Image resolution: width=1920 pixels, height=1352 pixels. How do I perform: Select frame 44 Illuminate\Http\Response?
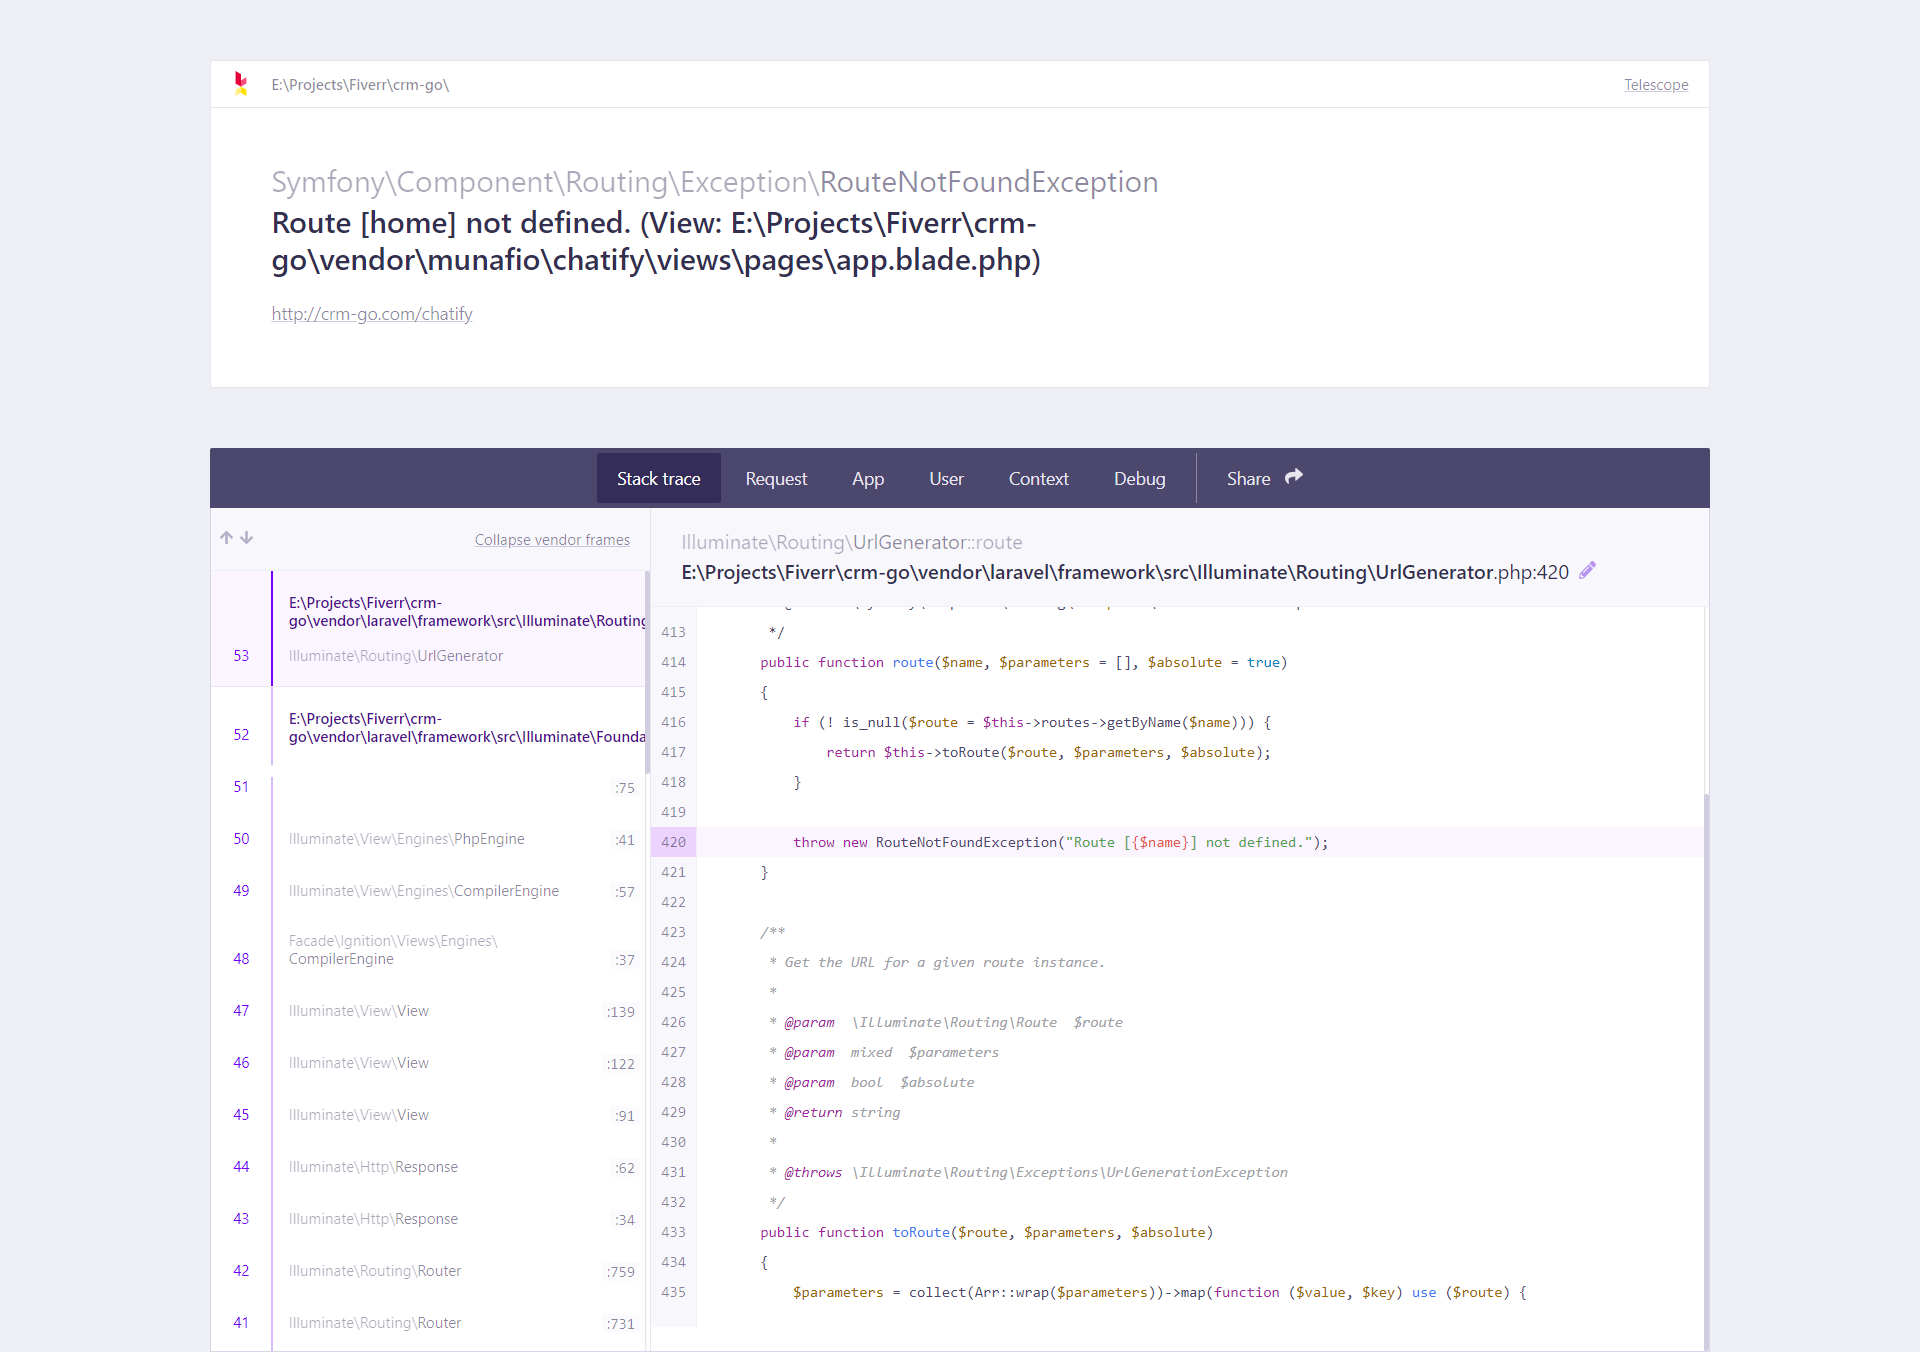[x=430, y=1167]
